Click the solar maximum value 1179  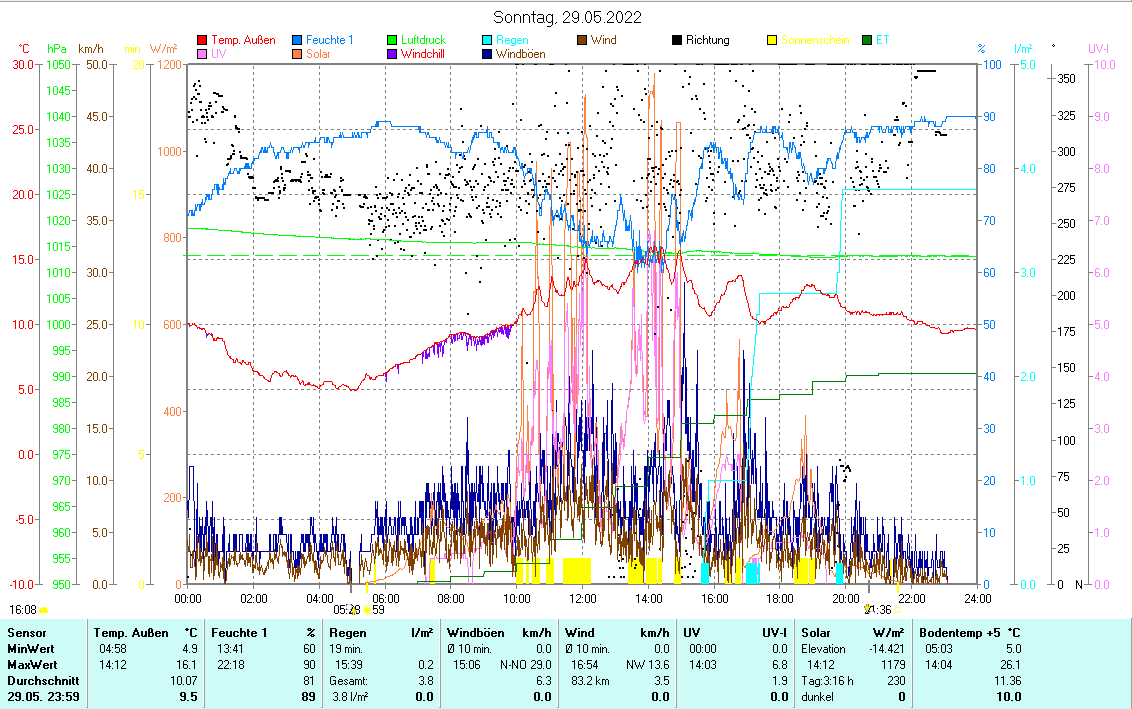(x=894, y=665)
